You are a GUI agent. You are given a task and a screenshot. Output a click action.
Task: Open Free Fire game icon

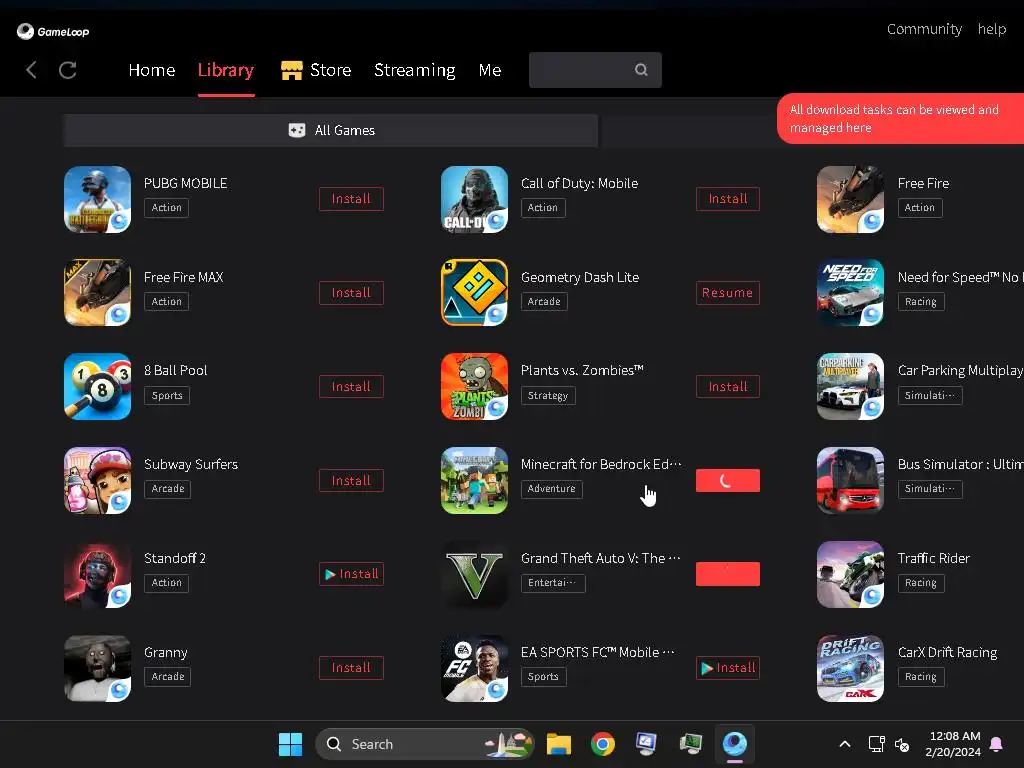point(850,199)
